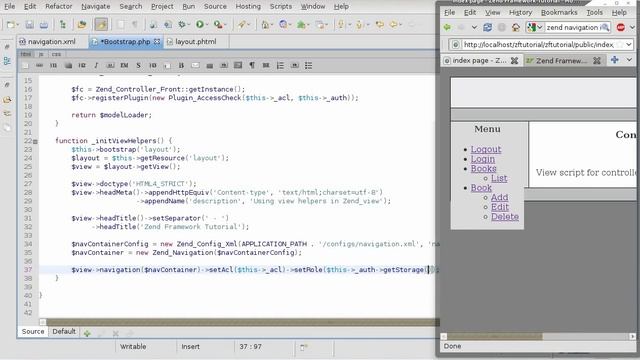Screen dimensions: 640x360
Task: Open the browser back-history dropdown arrow
Action: (x=474, y=27)
